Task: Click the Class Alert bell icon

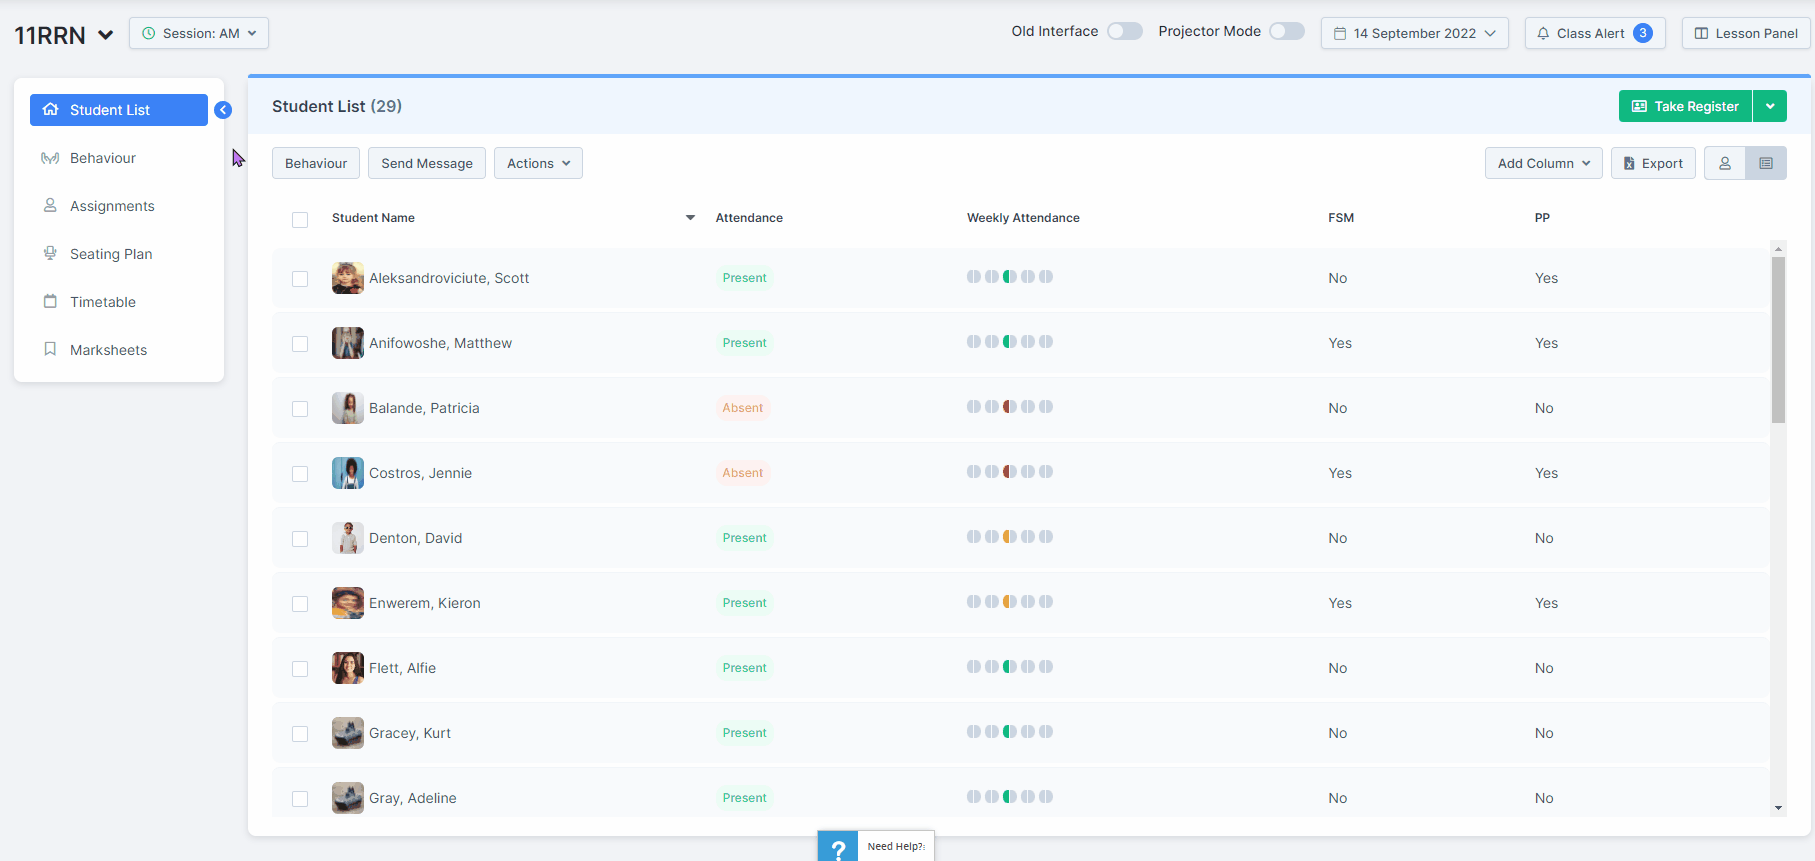Action: 1543,33
